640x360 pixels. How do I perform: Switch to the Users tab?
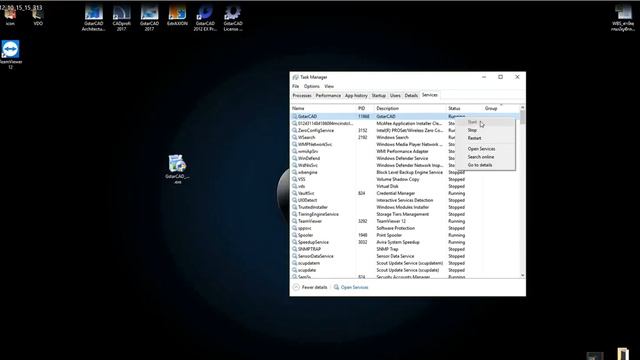pyautogui.click(x=395, y=96)
